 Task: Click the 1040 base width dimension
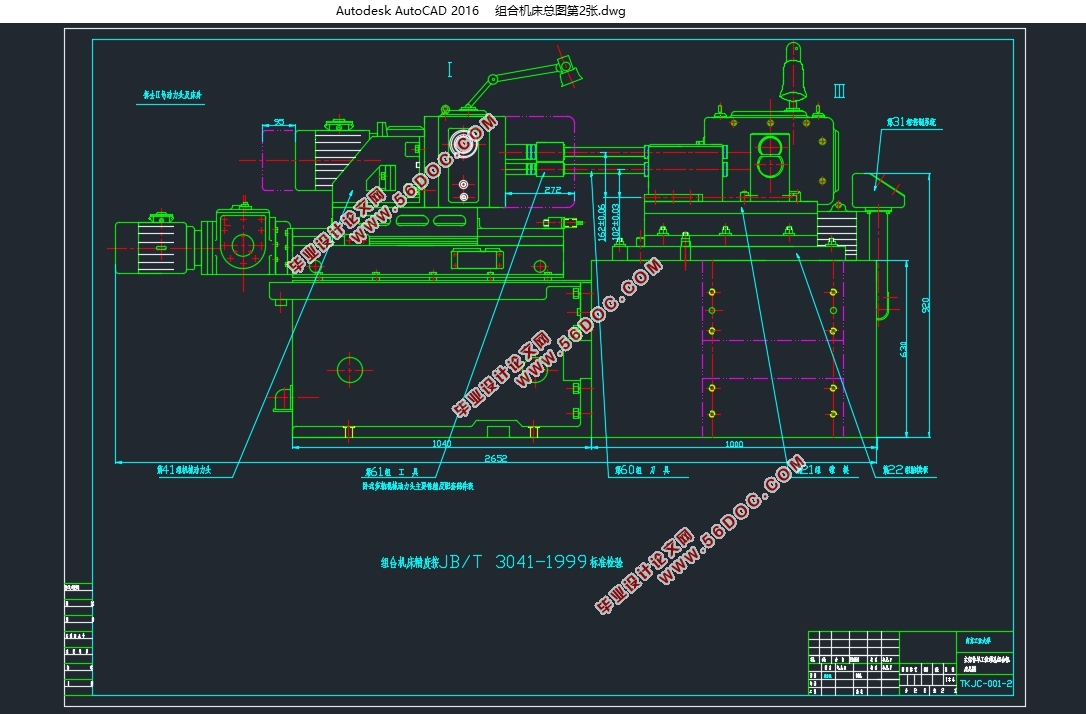[x=441, y=443]
